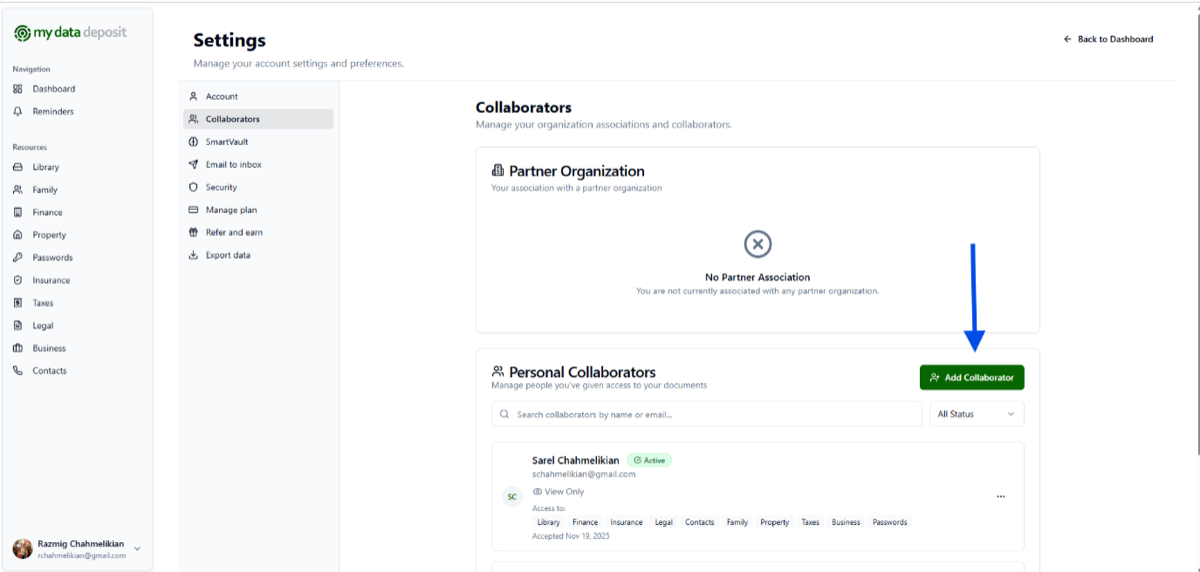
Task: Click the Contacts access tag on Sarel's card
Action: (x=700, y=522)
